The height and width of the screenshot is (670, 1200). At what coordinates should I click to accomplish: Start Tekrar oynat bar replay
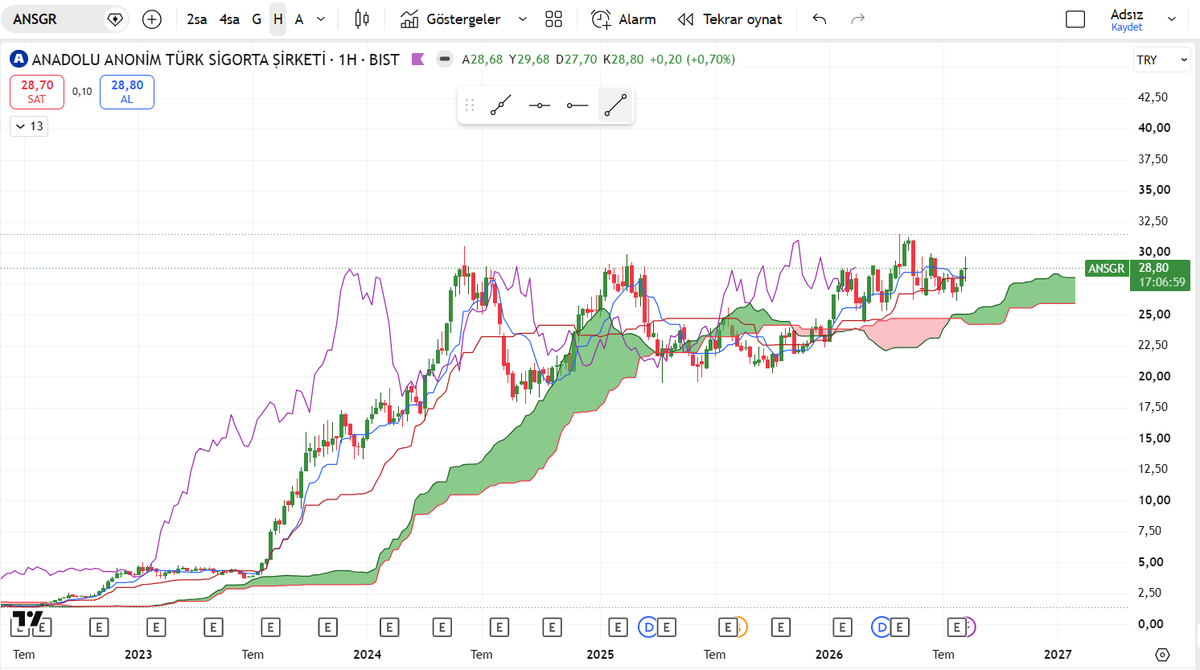tap(730, 19)
